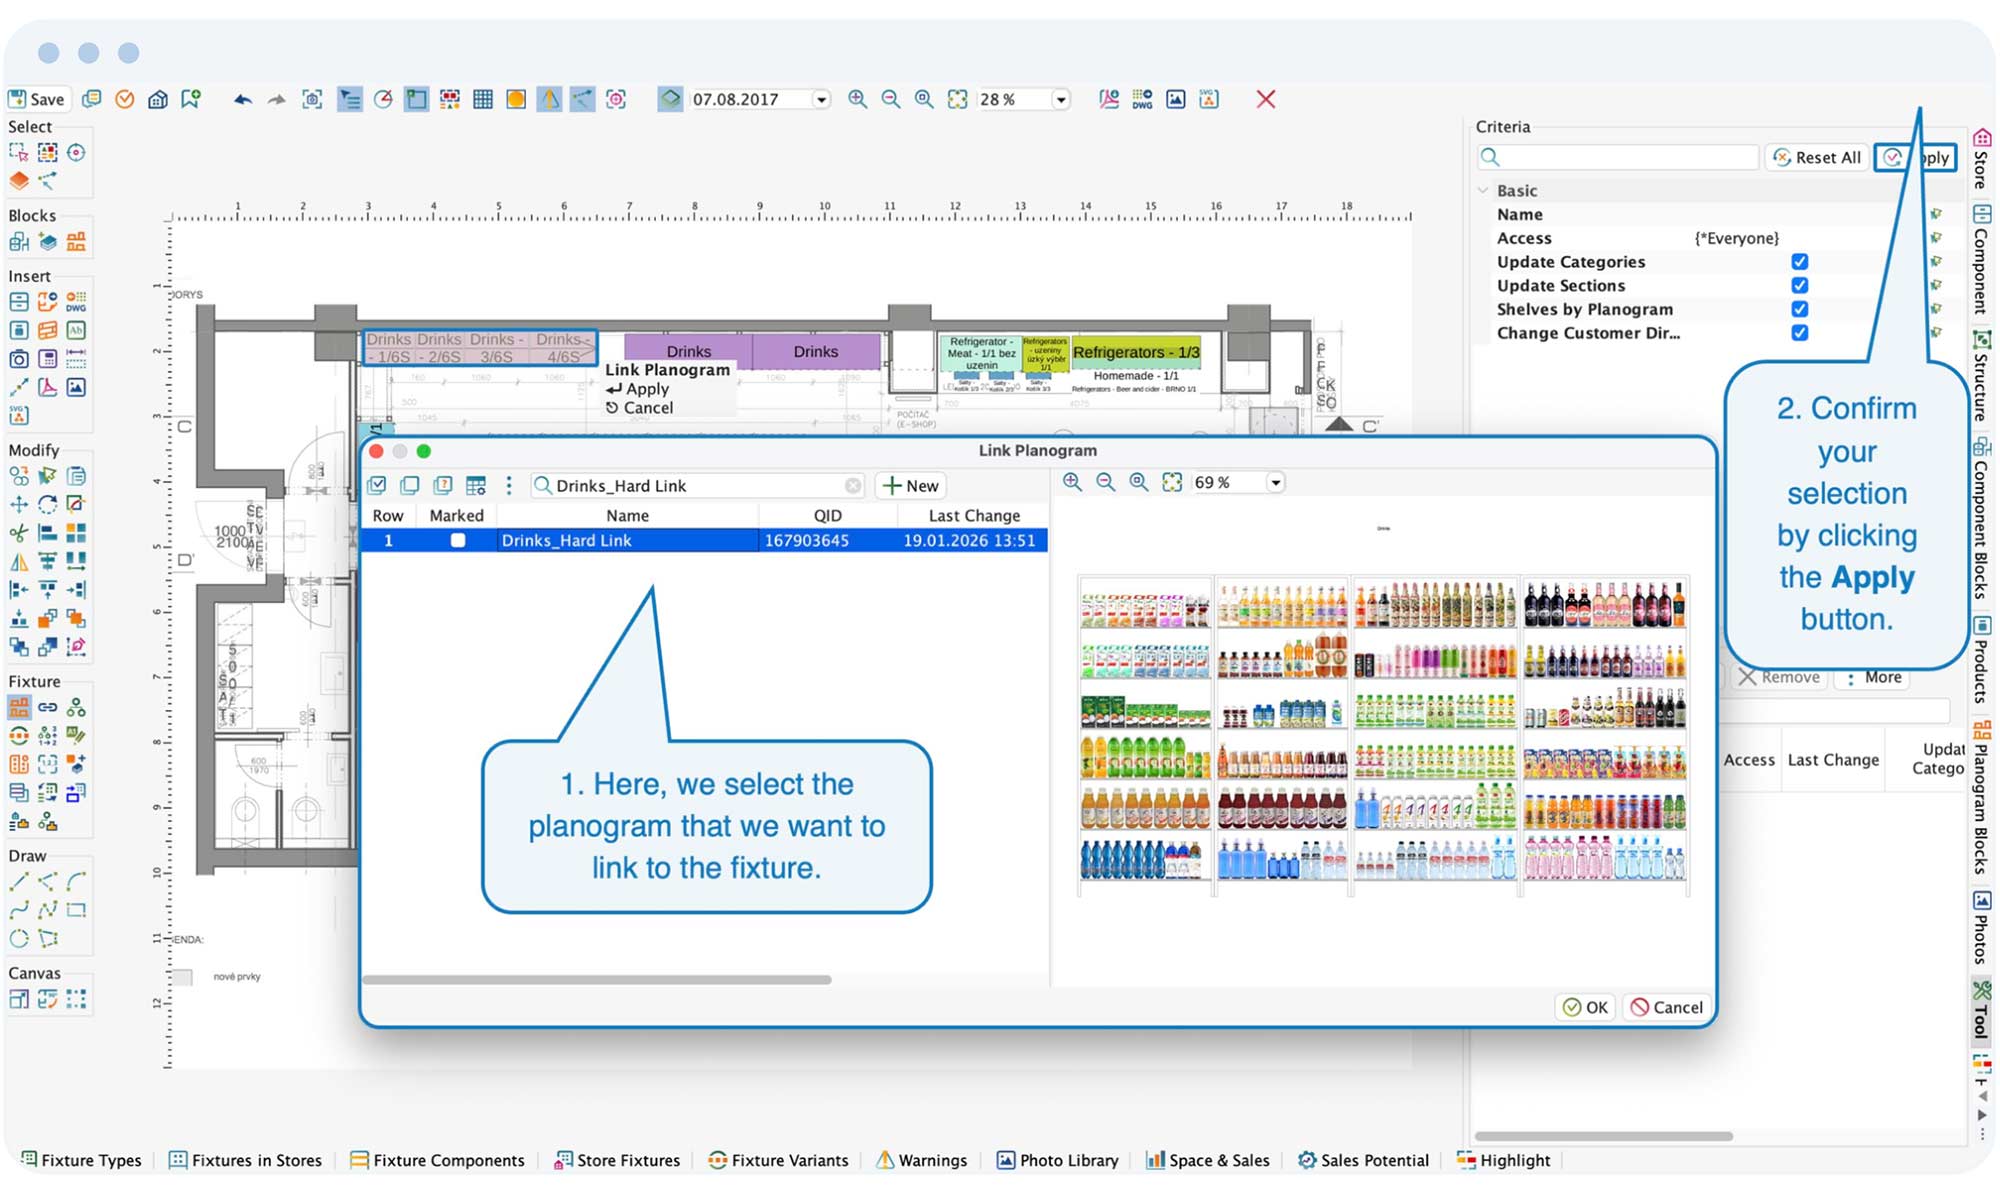Open the 07.08.2017 date dropdown
This screenshot has width=2000, height=1196.
click(821, 100)
